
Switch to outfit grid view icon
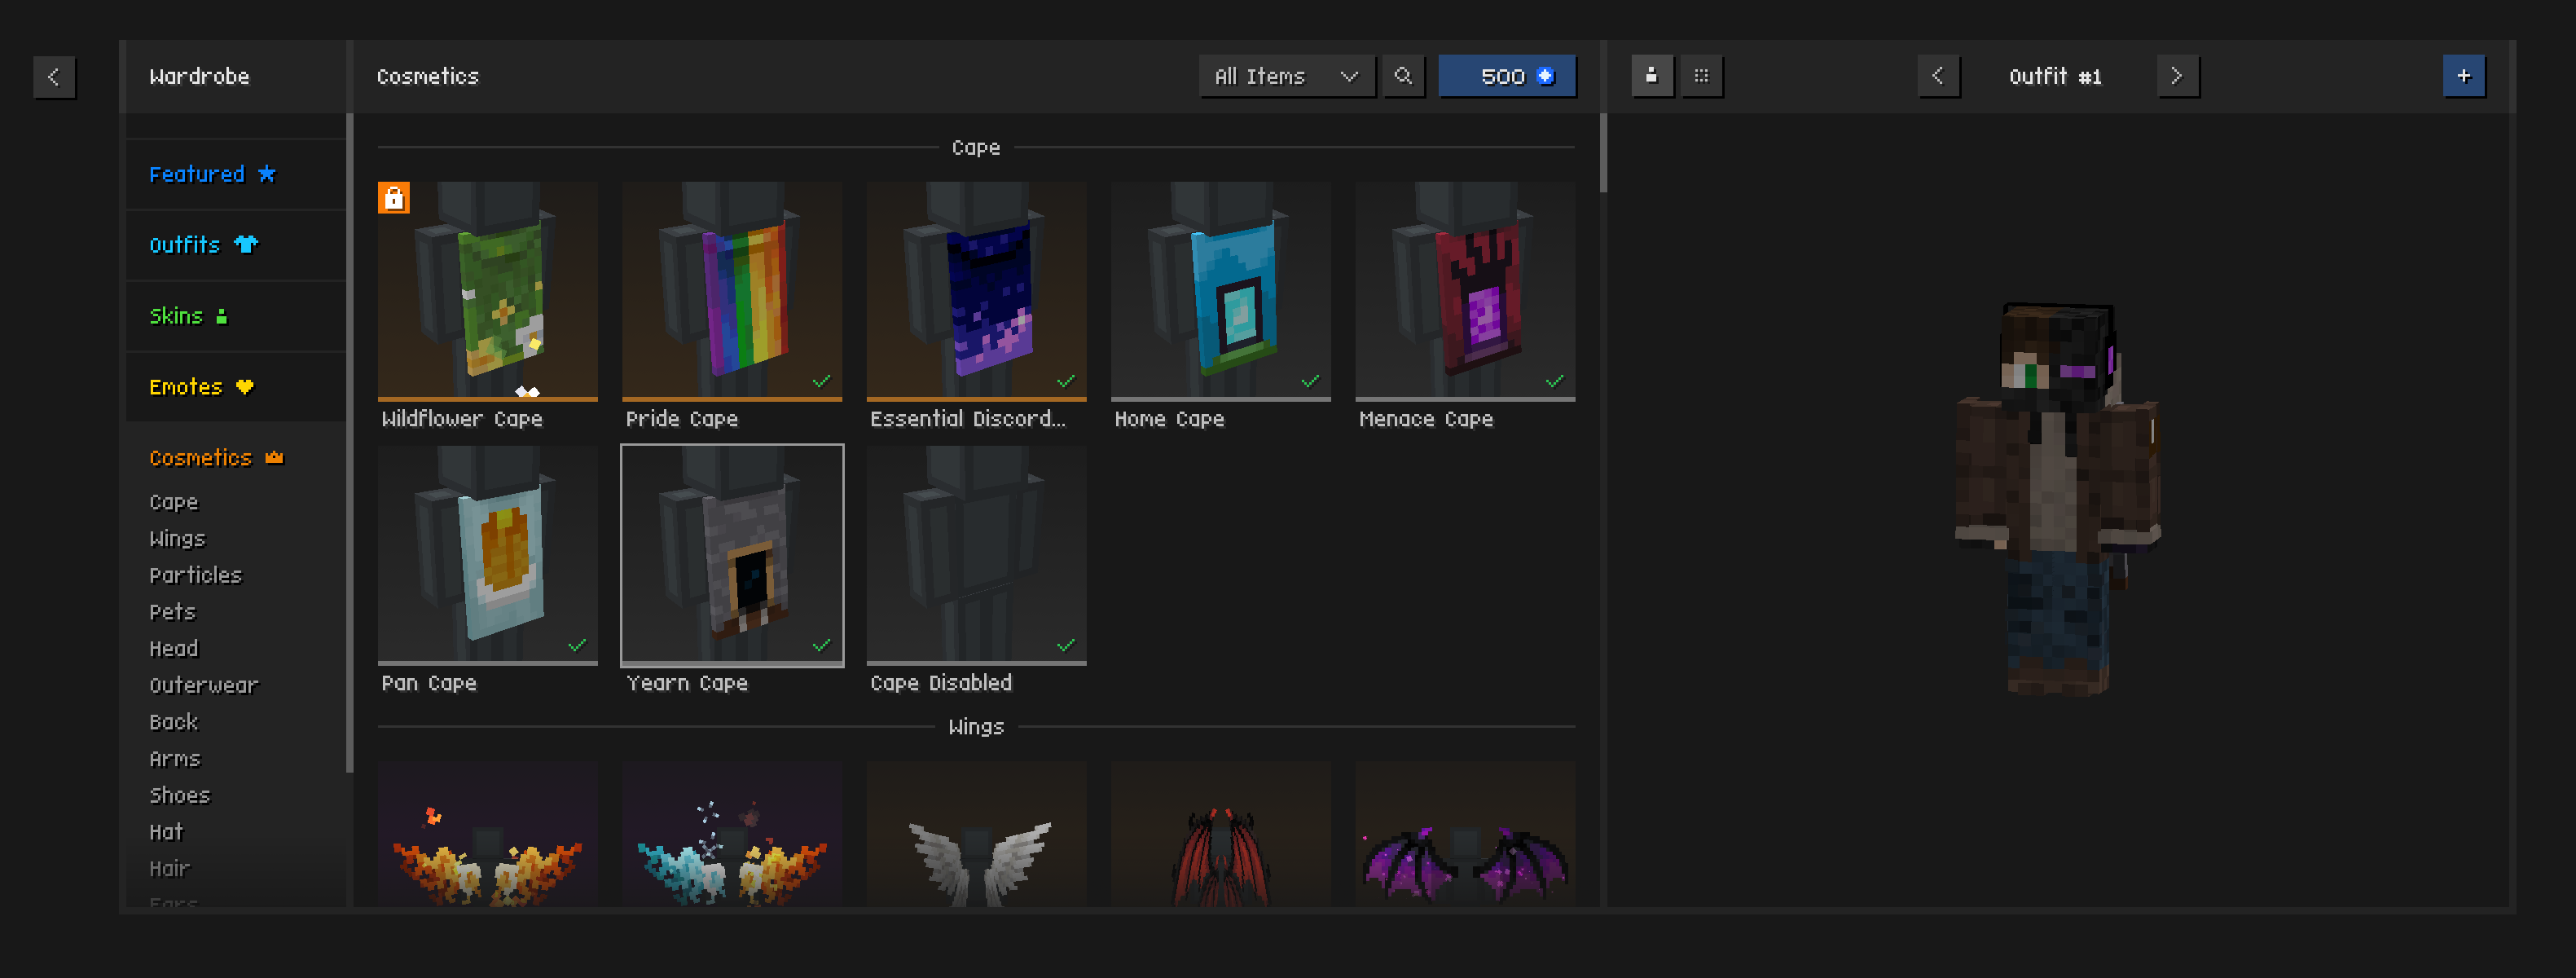click(x=1701, y=76)
